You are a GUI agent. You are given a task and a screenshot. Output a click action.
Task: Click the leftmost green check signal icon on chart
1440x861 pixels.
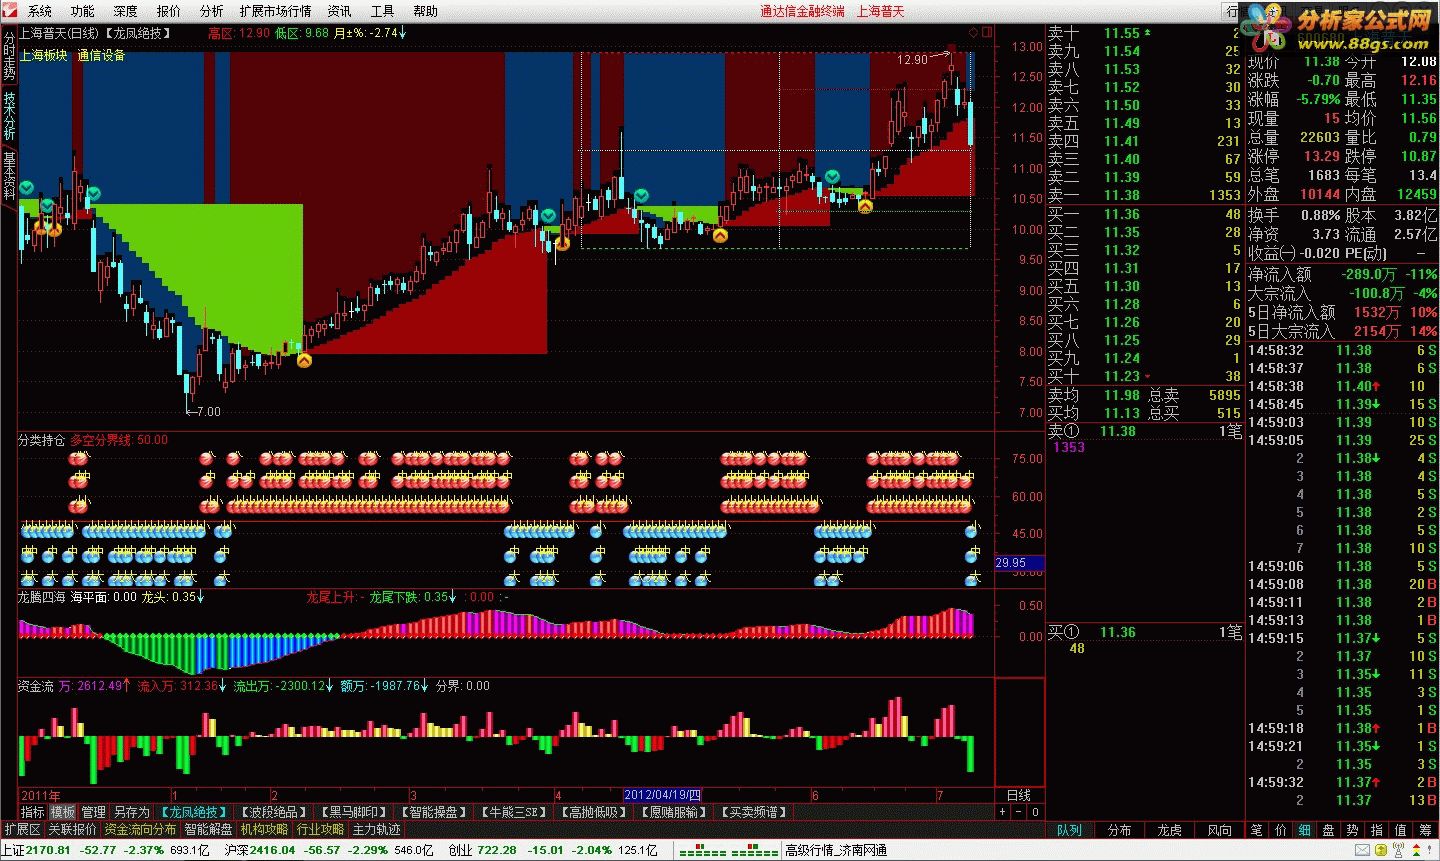click(27, 188)
